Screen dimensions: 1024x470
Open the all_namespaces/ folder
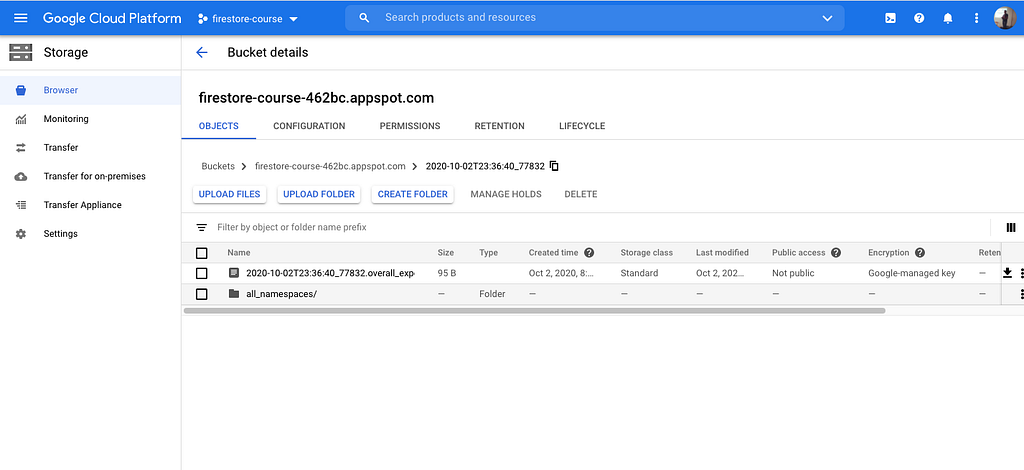281,294
